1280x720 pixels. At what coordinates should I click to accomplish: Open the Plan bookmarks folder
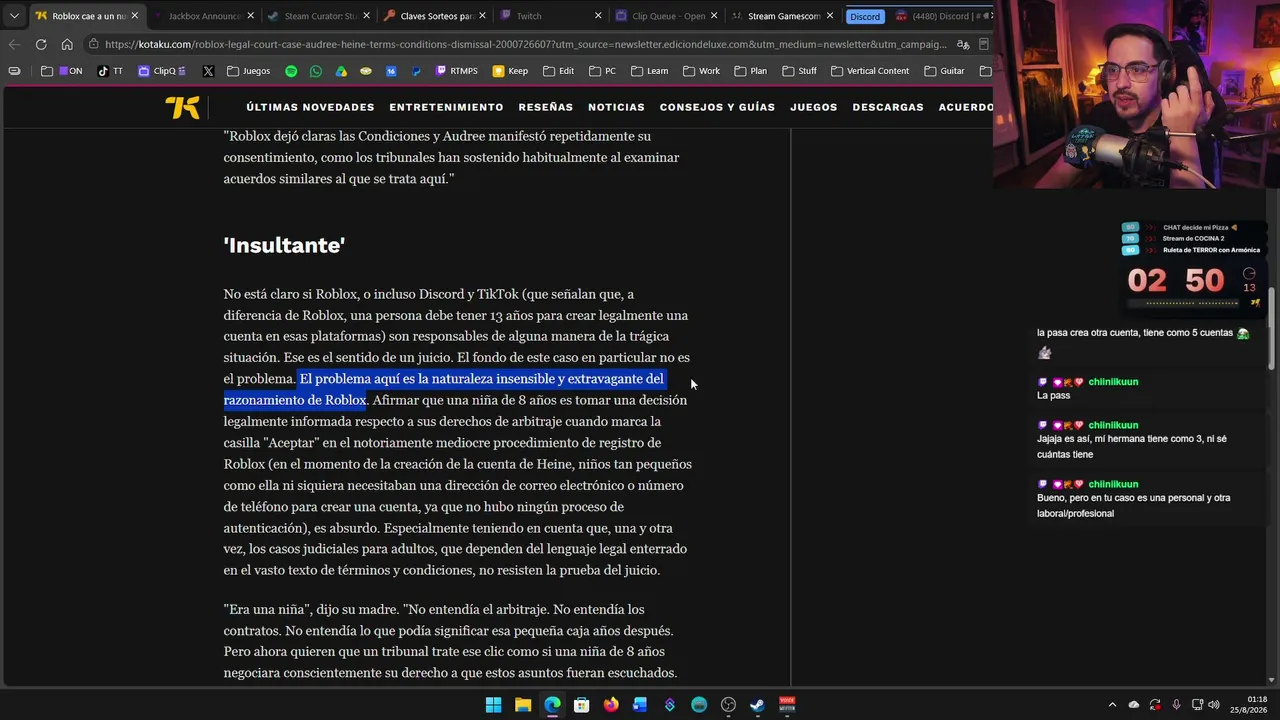coord(751,71)
